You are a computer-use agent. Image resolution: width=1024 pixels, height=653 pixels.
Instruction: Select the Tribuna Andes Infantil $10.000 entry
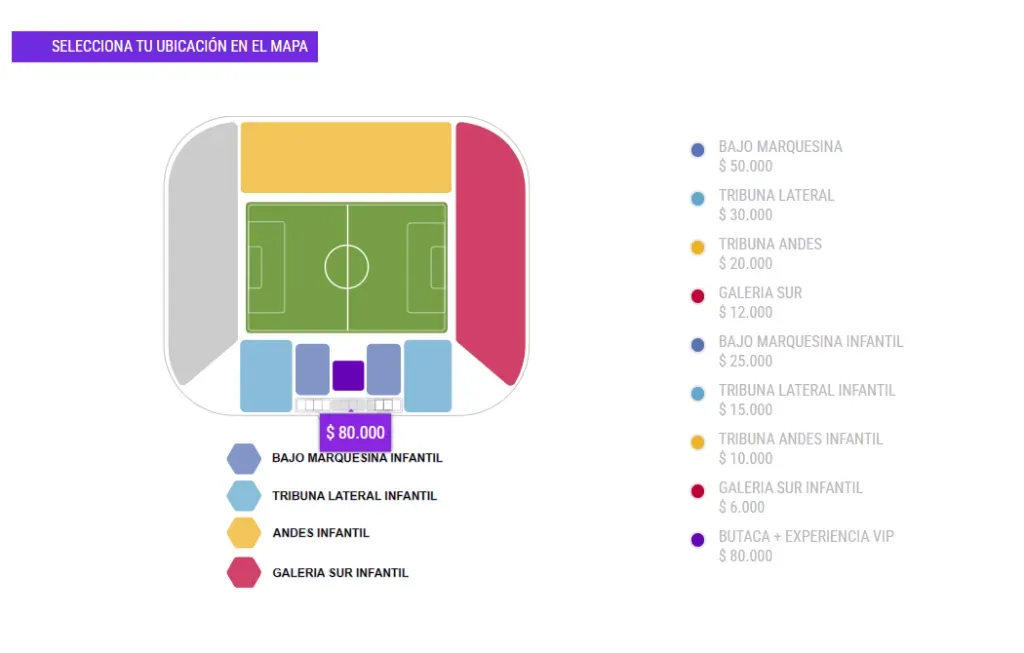pyautogui.click(x=800, y=439)
